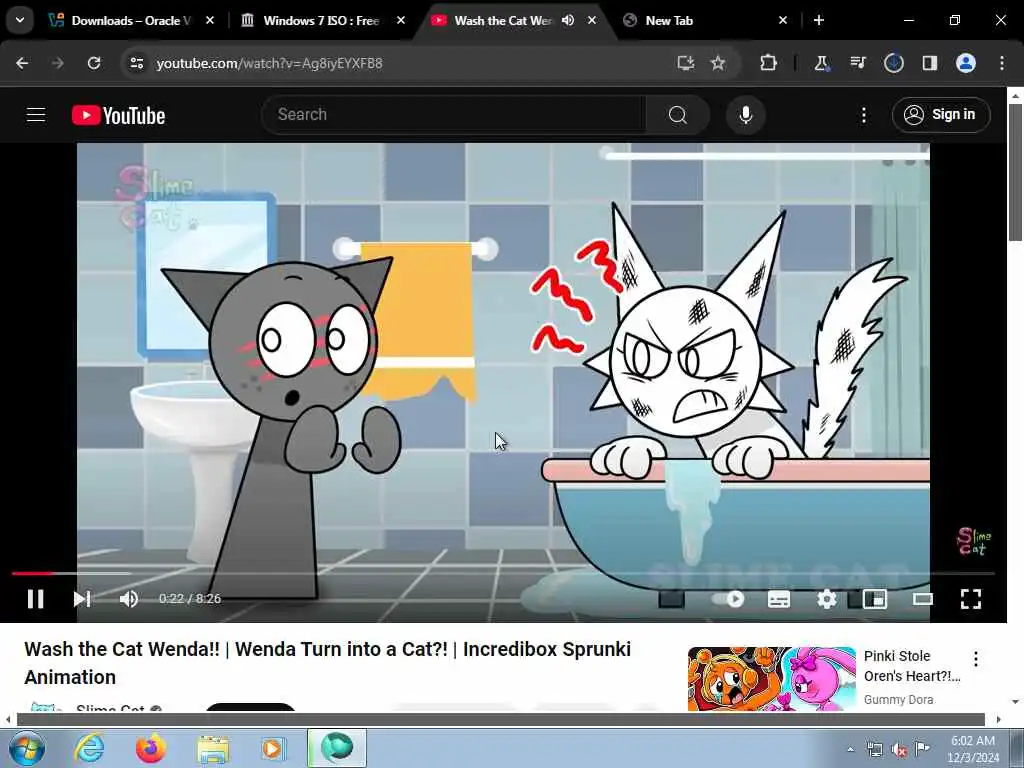Reload the current page

point(94,63)
